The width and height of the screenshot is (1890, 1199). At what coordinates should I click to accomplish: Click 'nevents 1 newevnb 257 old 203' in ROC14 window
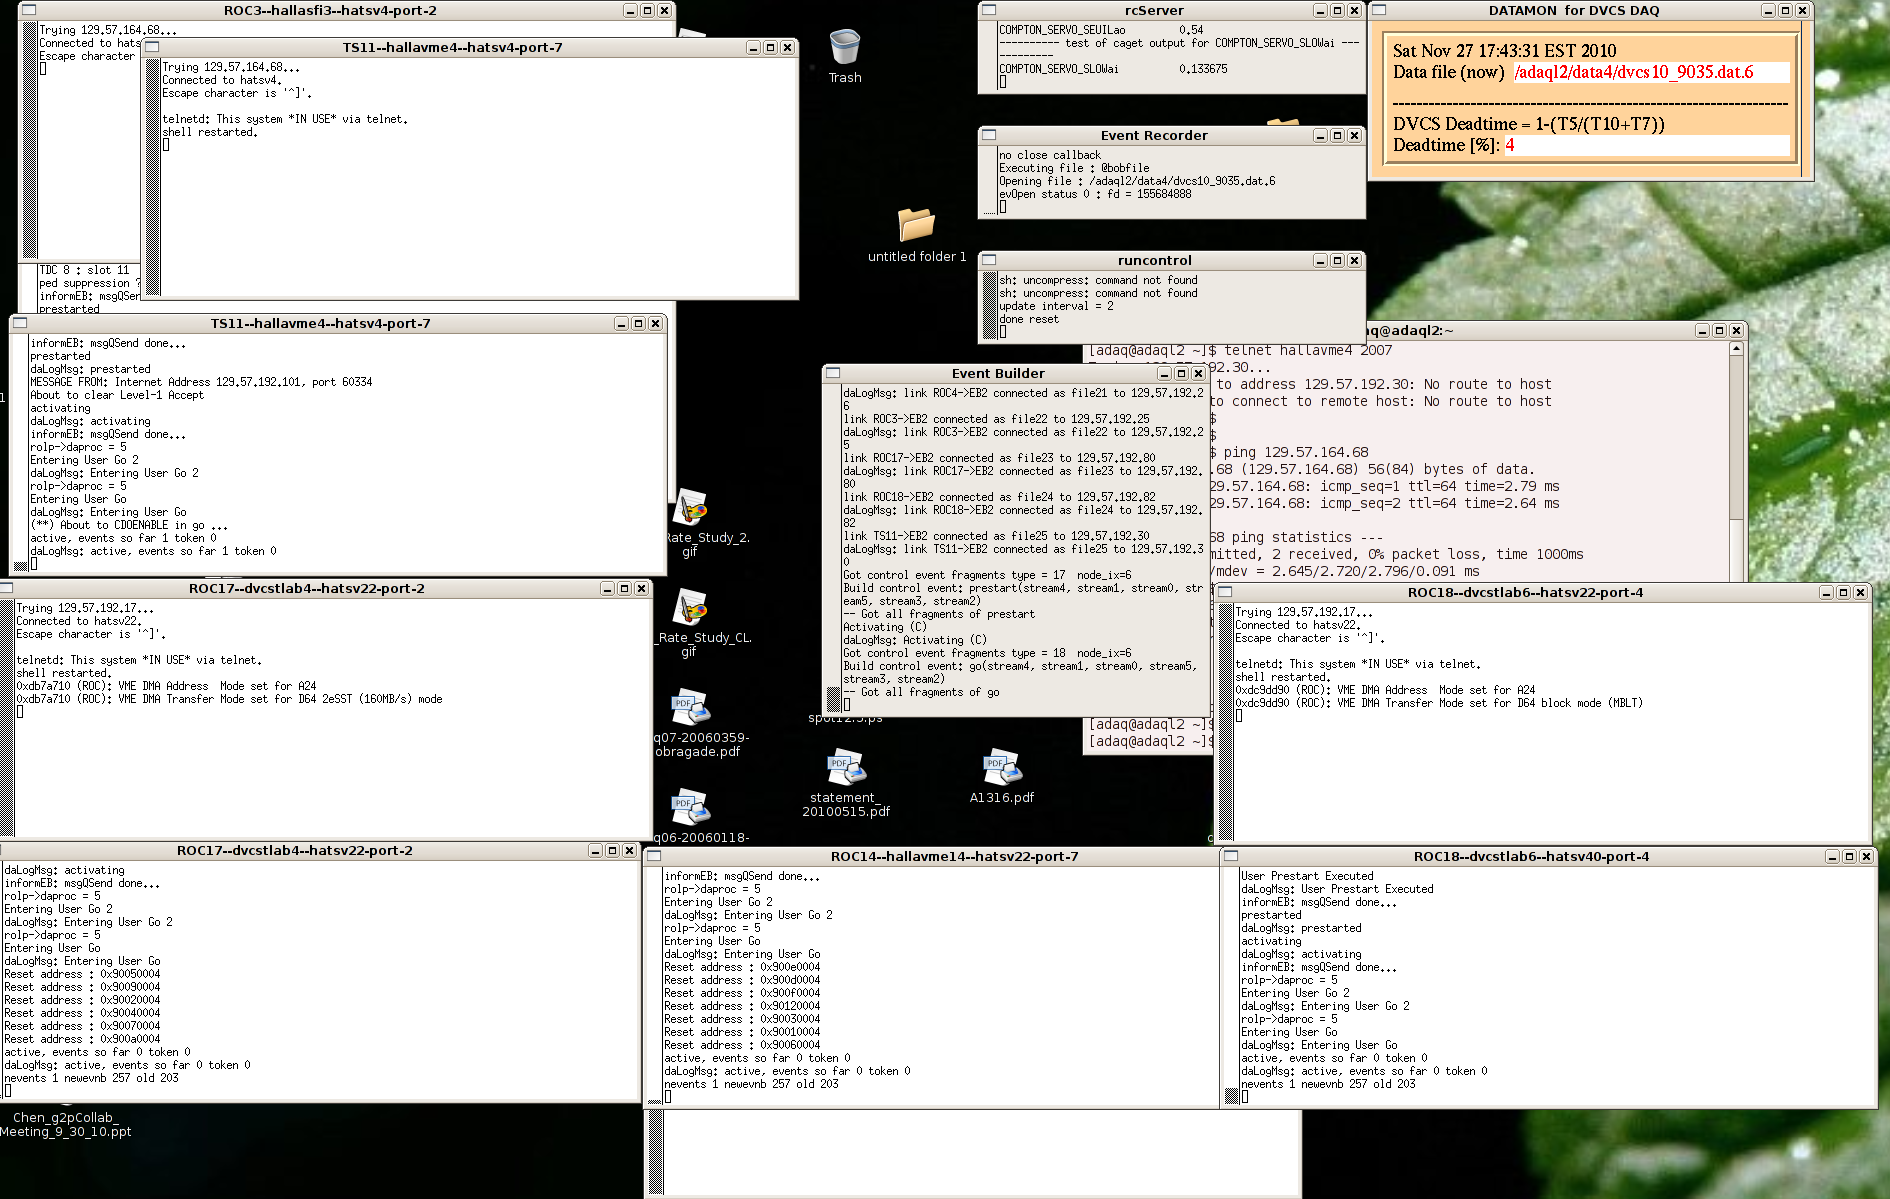click(x=751, y=1084)
